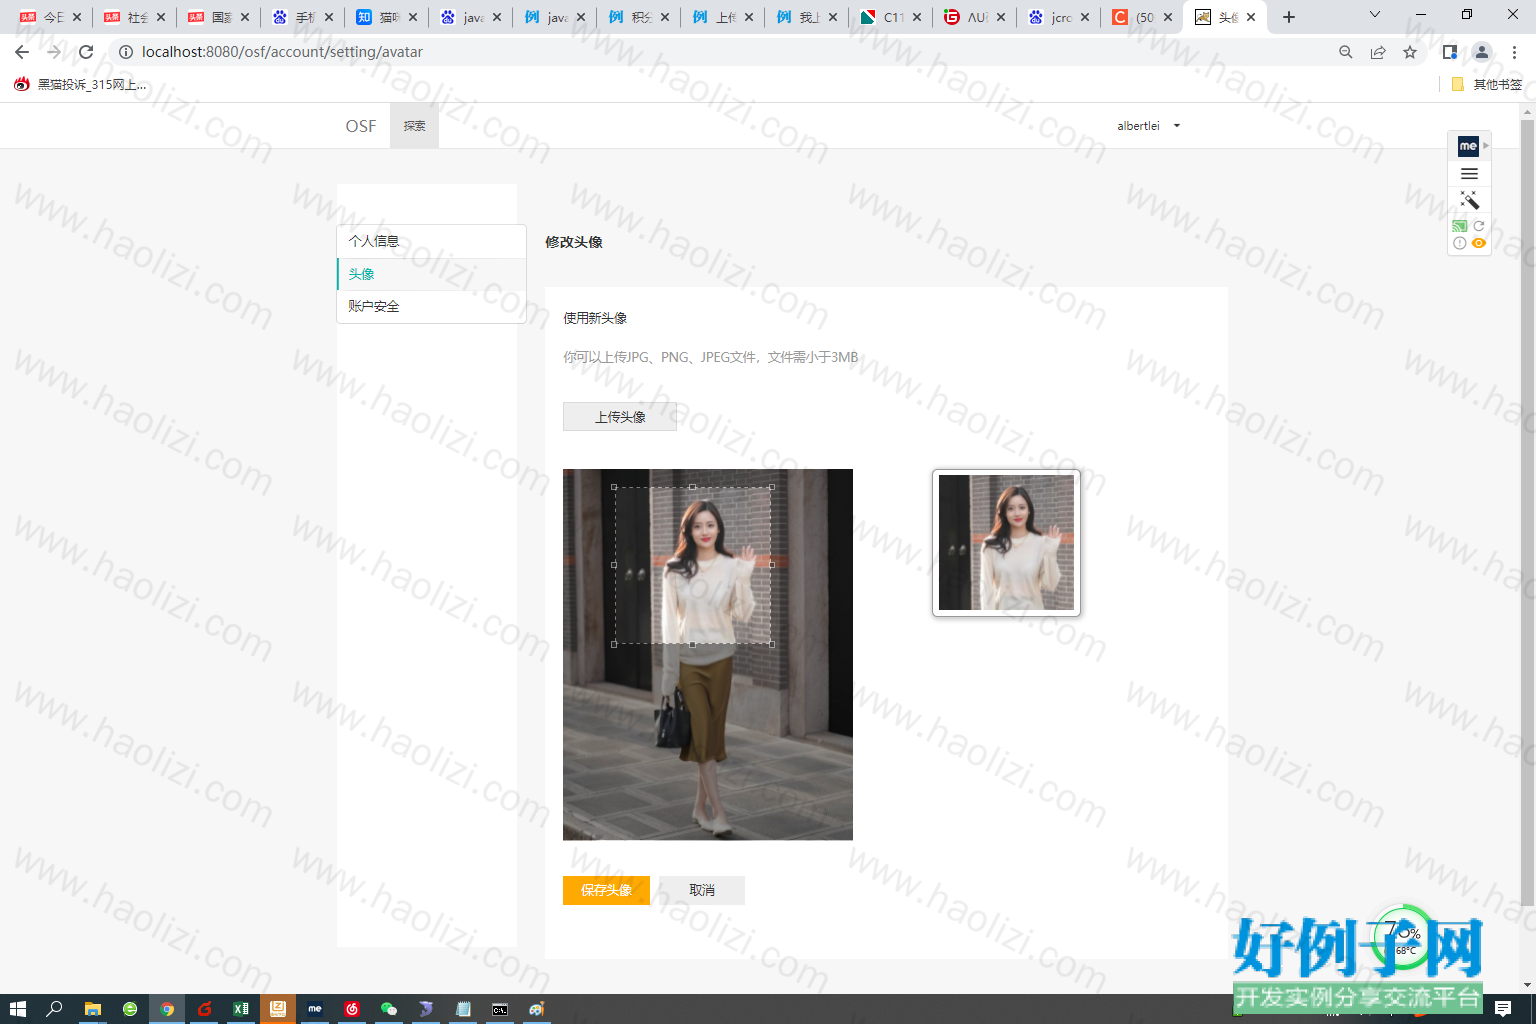
Task: Open the albertlei account dropdown
Action: (x=1148, y=126)
